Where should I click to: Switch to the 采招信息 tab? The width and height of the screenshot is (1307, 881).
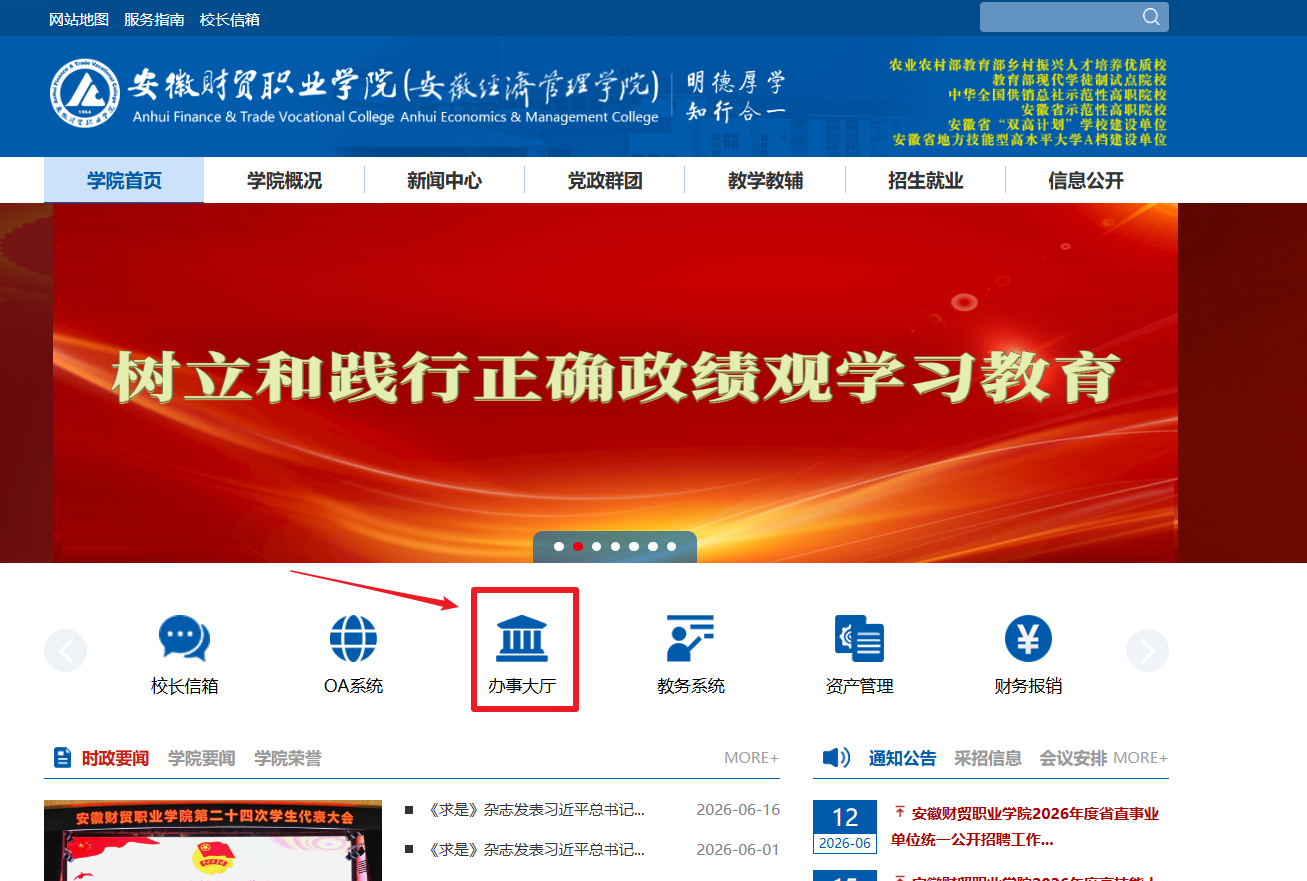(x=988, y=758)
